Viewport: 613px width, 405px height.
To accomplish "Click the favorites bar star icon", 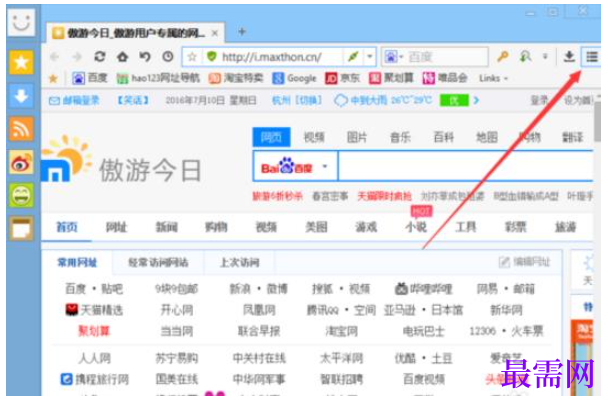I will point(53,79).
